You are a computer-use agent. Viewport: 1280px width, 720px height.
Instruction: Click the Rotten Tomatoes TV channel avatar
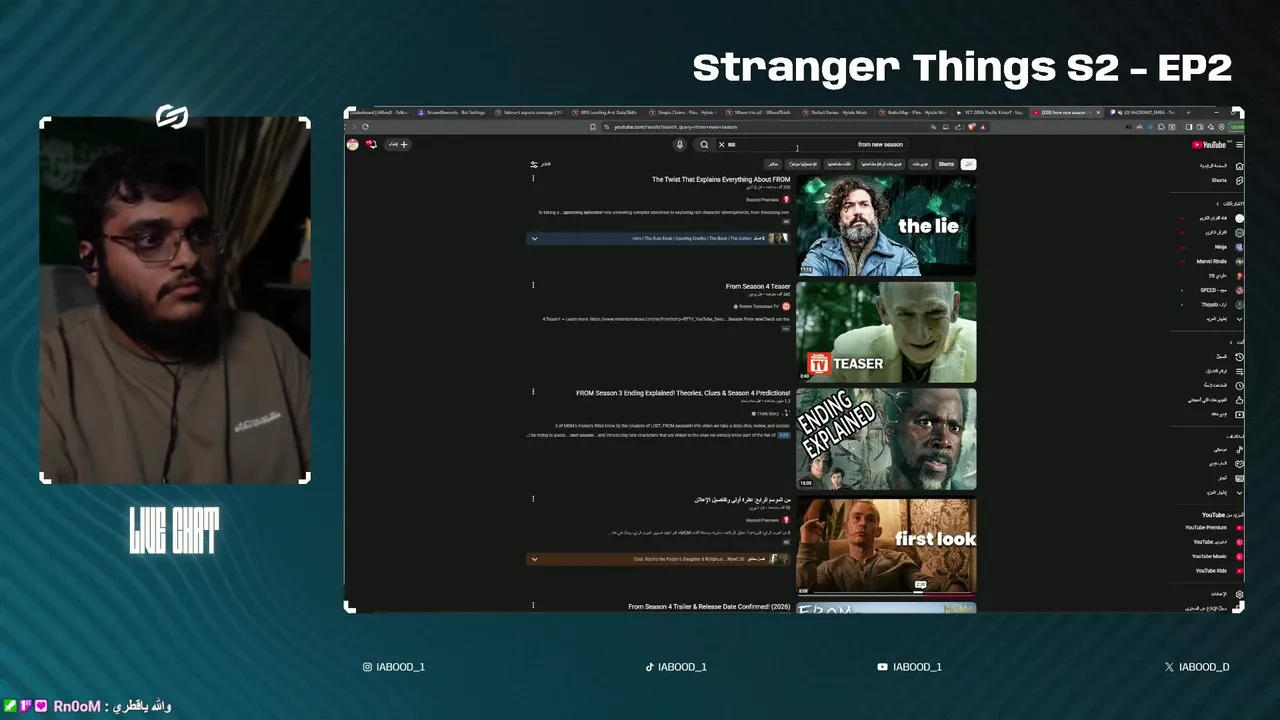tap(786, 306)
